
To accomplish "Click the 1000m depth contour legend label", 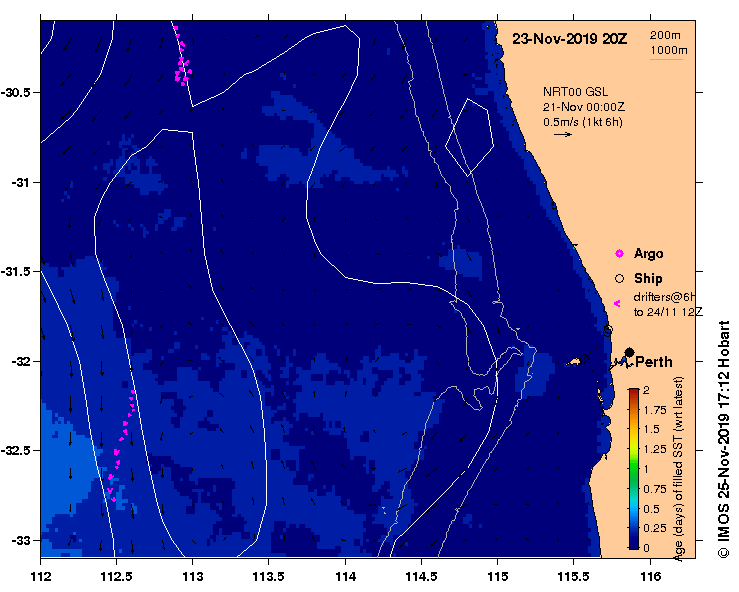I will (669, 50).
